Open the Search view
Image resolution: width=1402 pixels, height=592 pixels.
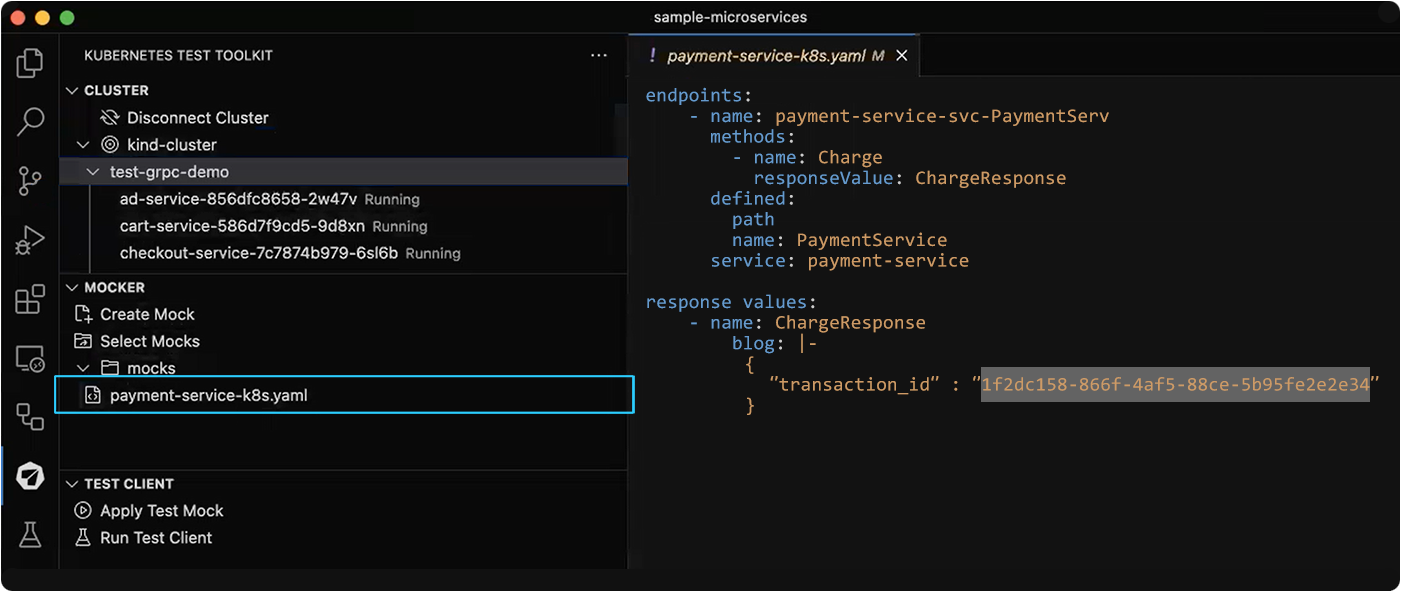coord(30,121)
